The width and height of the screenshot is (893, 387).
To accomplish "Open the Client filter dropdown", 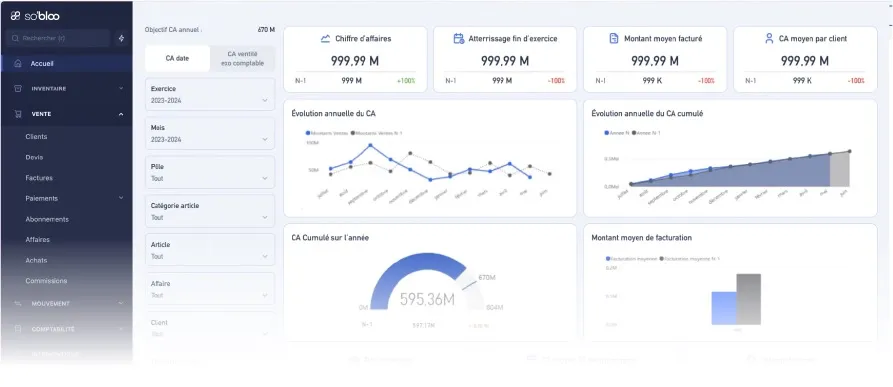I will click(210, 328).
